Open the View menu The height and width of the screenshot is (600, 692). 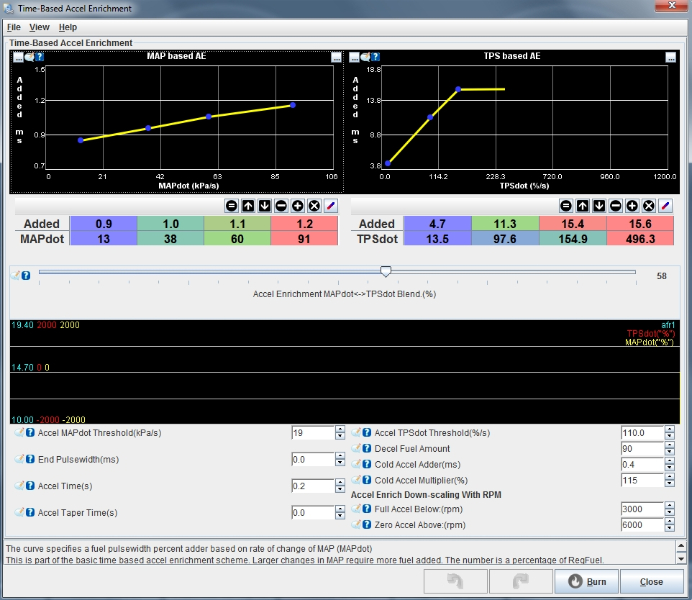point(39,27)
